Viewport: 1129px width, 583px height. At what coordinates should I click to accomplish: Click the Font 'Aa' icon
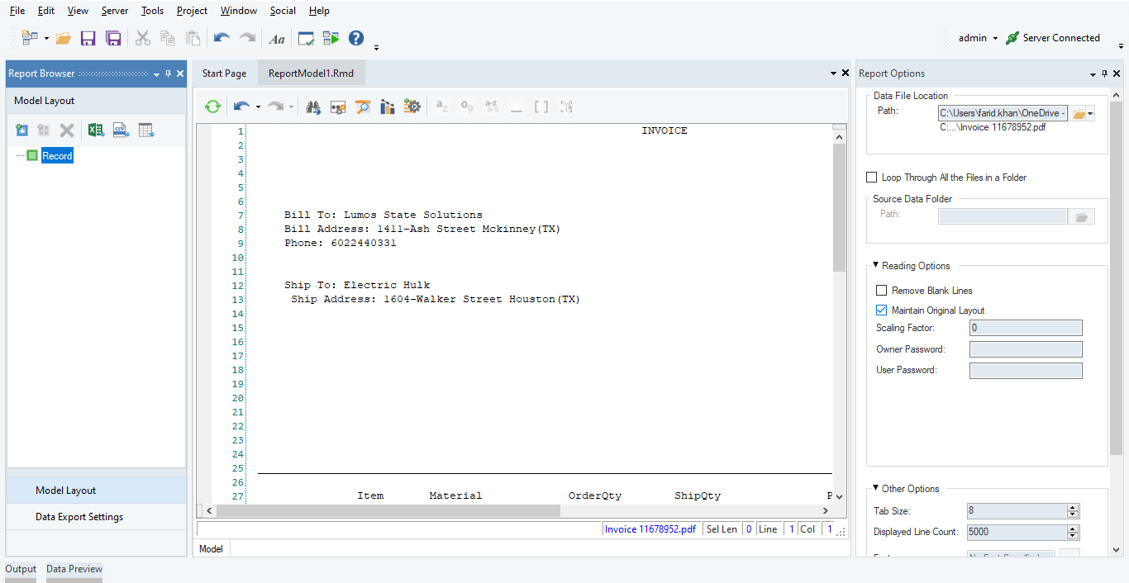277,39
